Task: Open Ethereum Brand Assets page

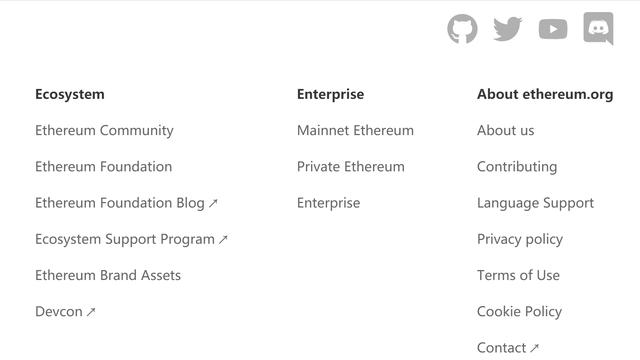Action: click(x=108, y=275)
